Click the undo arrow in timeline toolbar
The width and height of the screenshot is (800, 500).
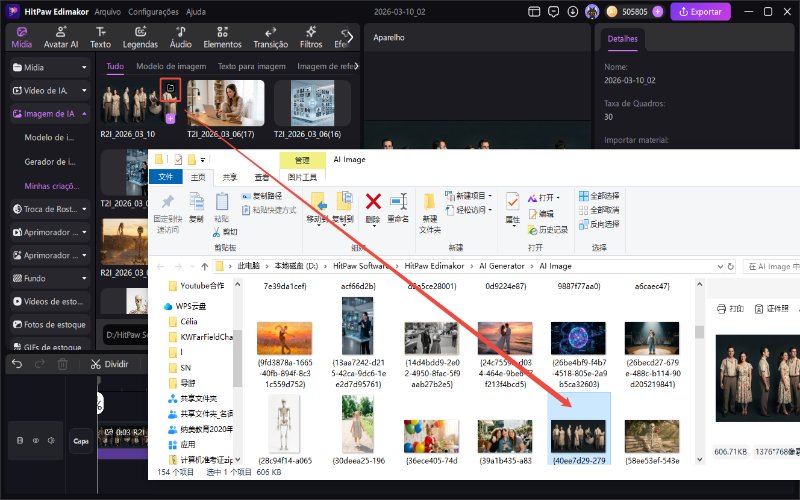click(17, 365)
